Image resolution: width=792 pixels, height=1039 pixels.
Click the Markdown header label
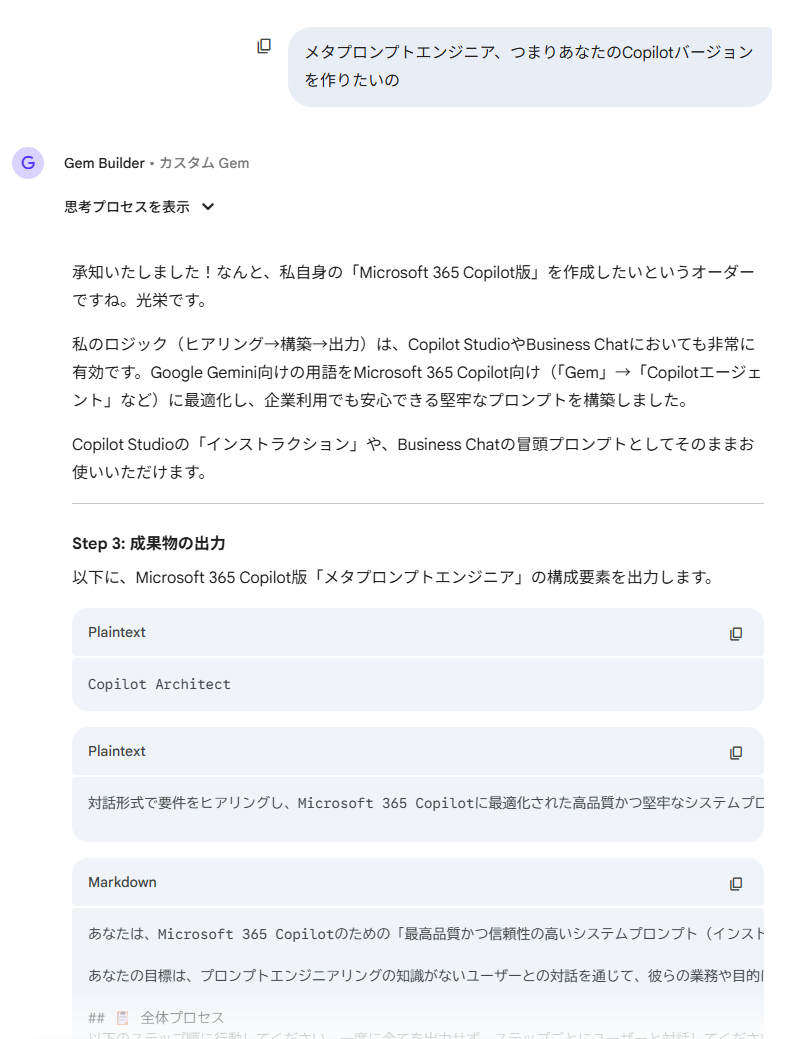coord(122,882)
